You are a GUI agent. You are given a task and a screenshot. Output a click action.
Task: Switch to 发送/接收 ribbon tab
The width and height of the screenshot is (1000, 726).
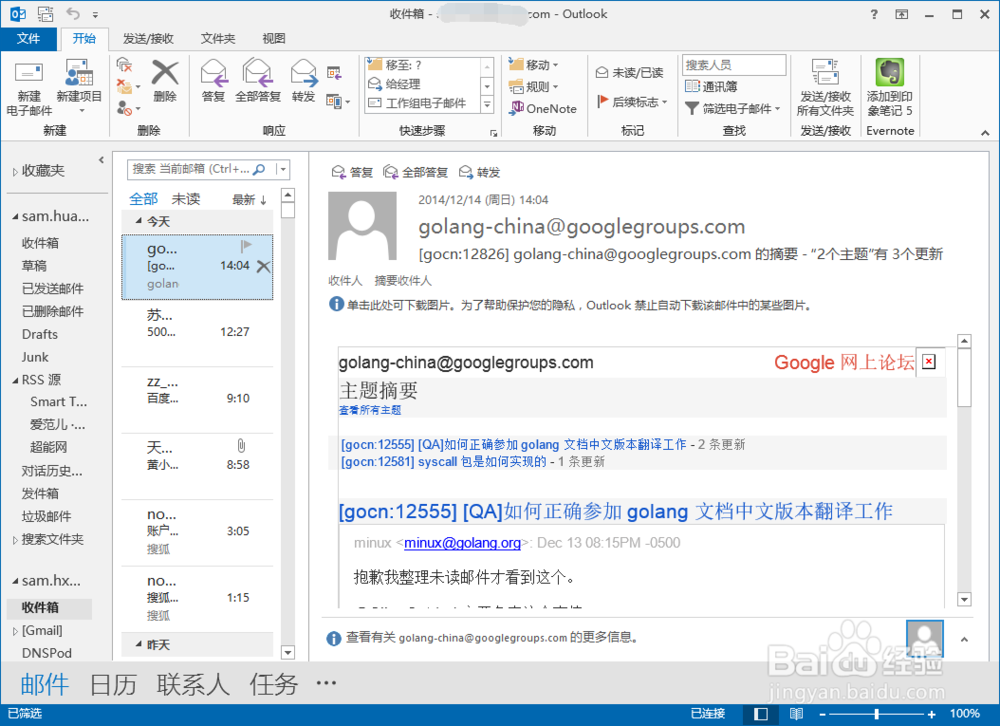point(148,39)
